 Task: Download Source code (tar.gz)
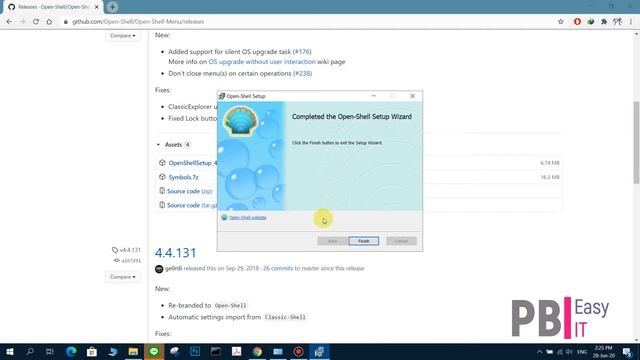[192, 205]
